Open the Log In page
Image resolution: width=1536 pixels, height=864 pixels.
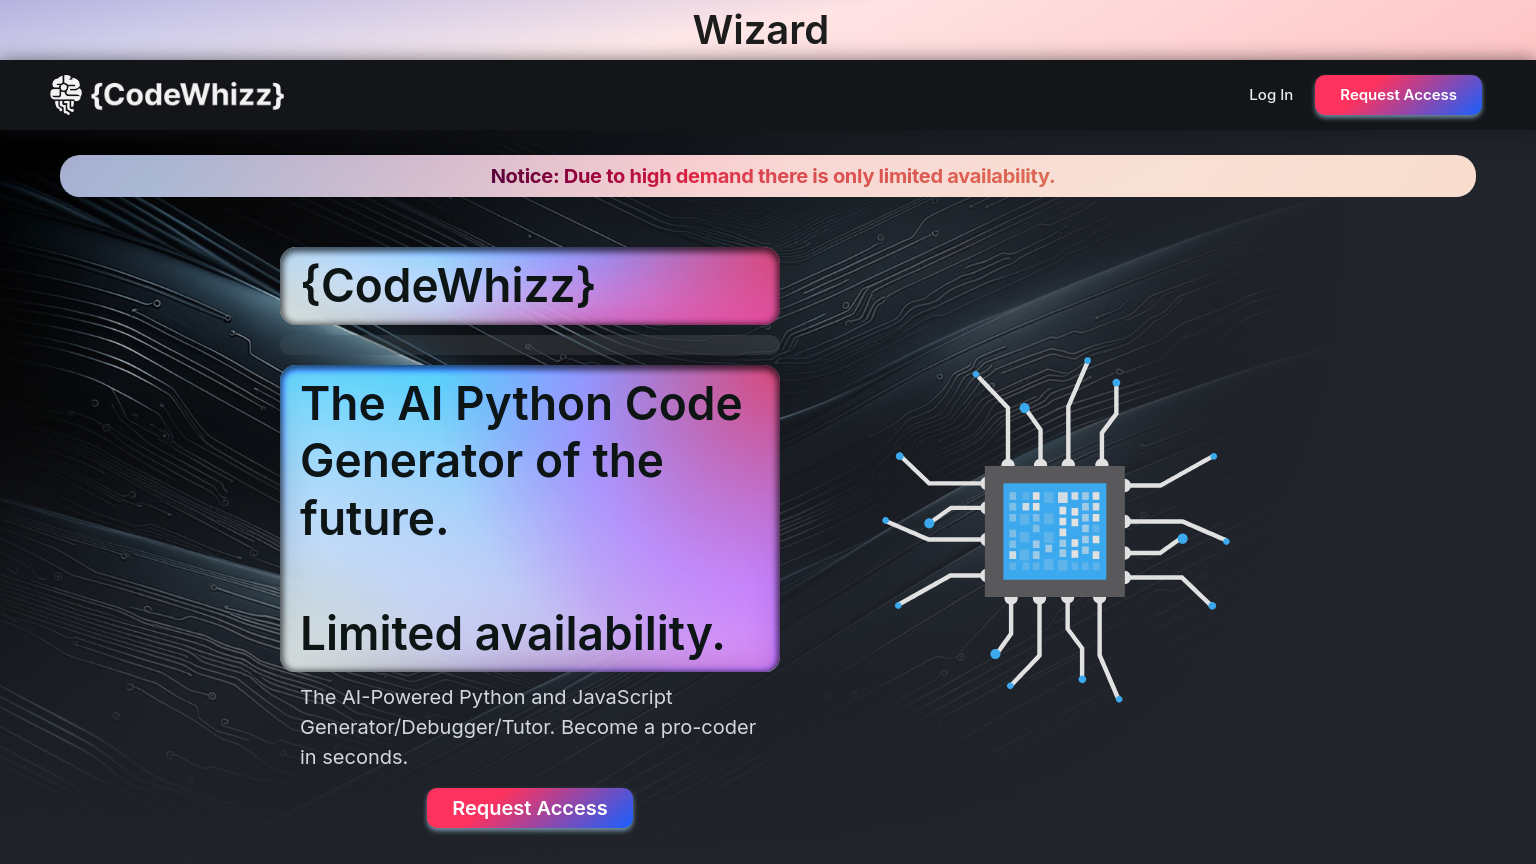[x=1270, y=95]
